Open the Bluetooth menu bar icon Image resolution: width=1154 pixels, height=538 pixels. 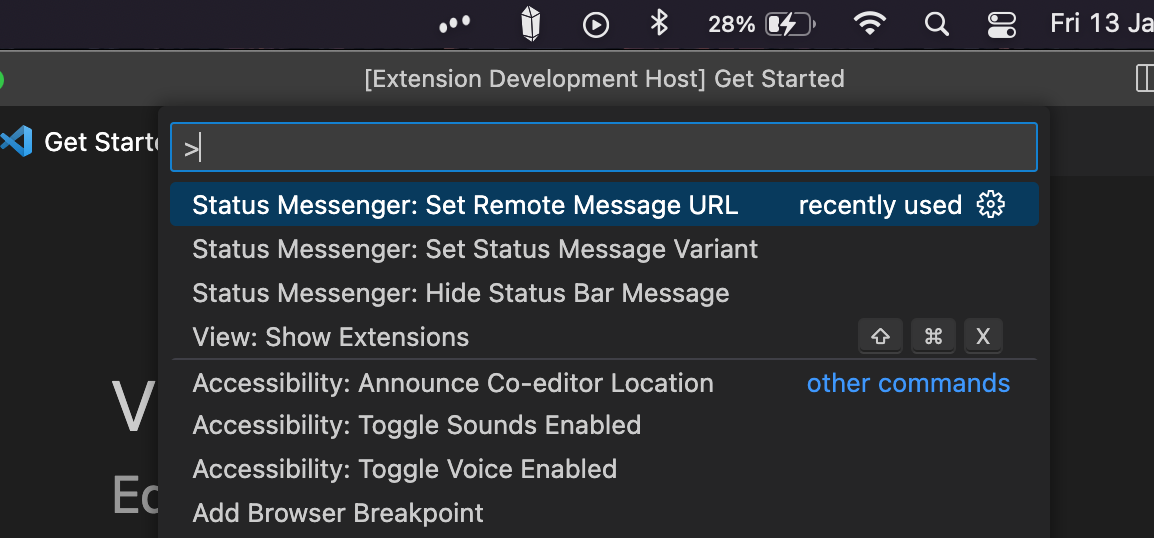(659, 24)
